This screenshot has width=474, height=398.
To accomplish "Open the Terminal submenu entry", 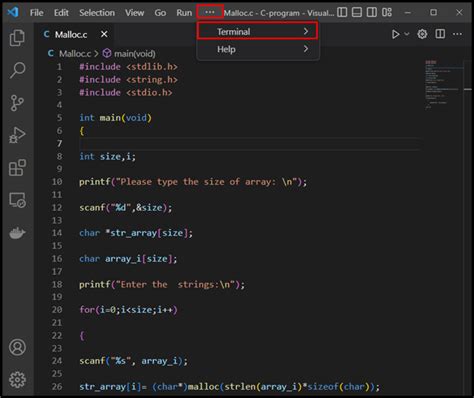I will tap(257, 32).
